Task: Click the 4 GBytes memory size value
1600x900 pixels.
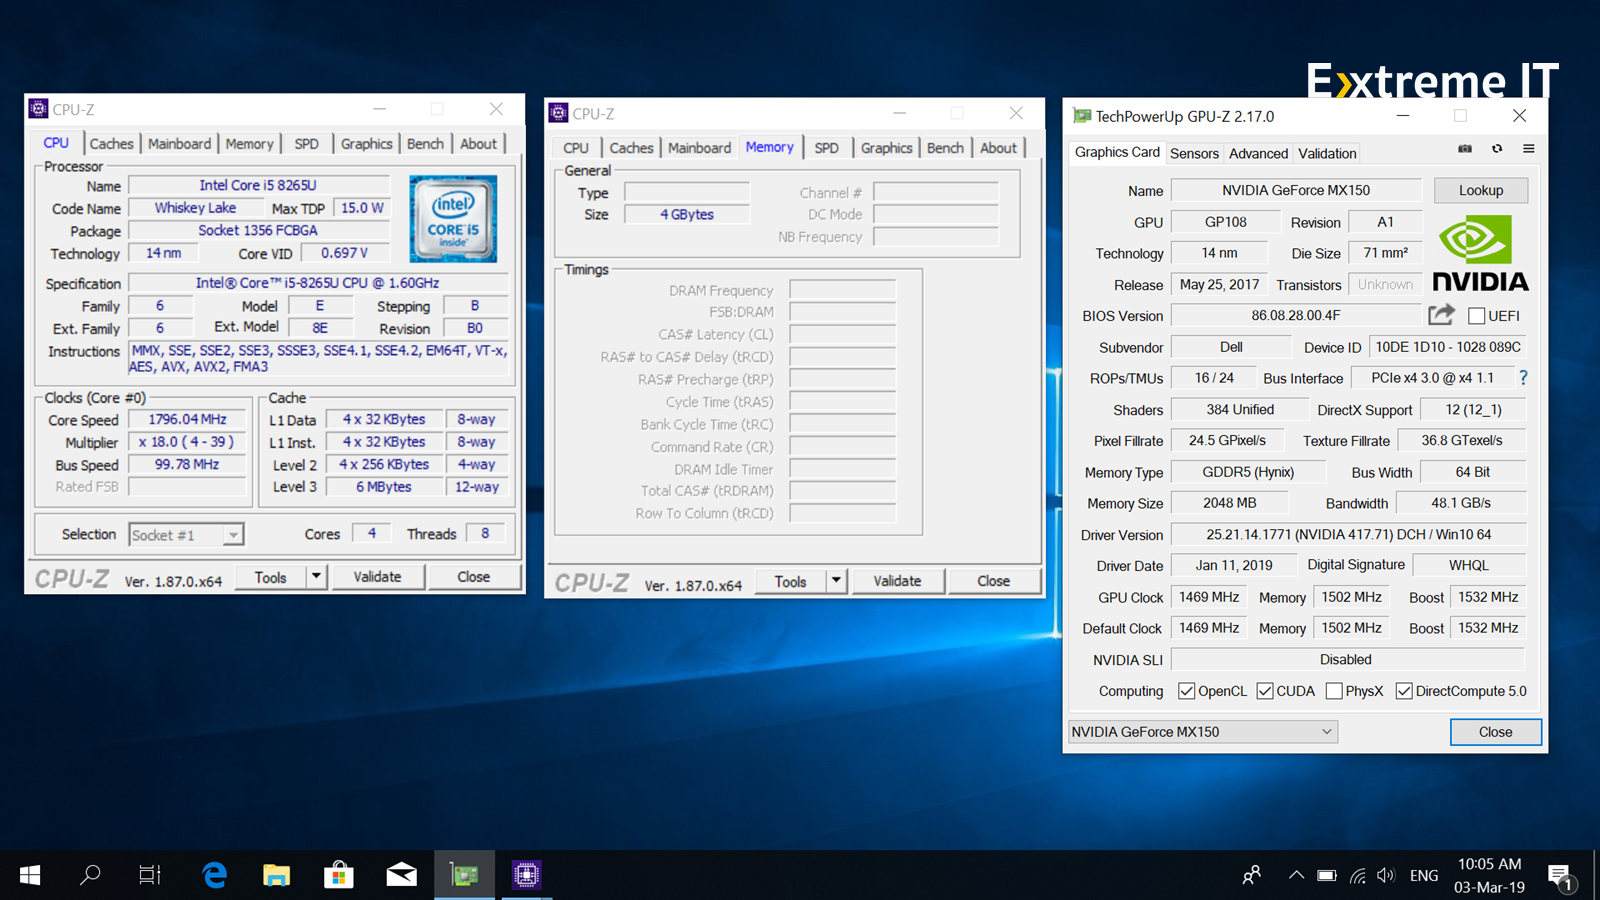Action: [687, 214]
